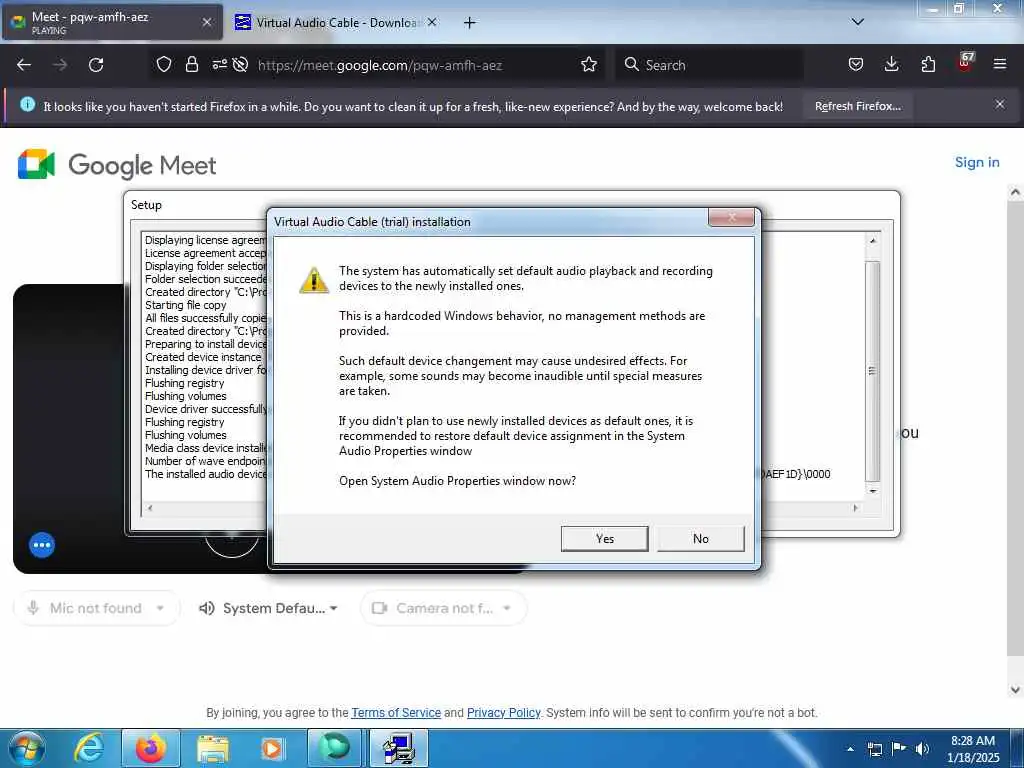Screen dimensions: 1024x768
Task: Switch to the Virtual Audio Cable Download tab
Action: [336, 23]
